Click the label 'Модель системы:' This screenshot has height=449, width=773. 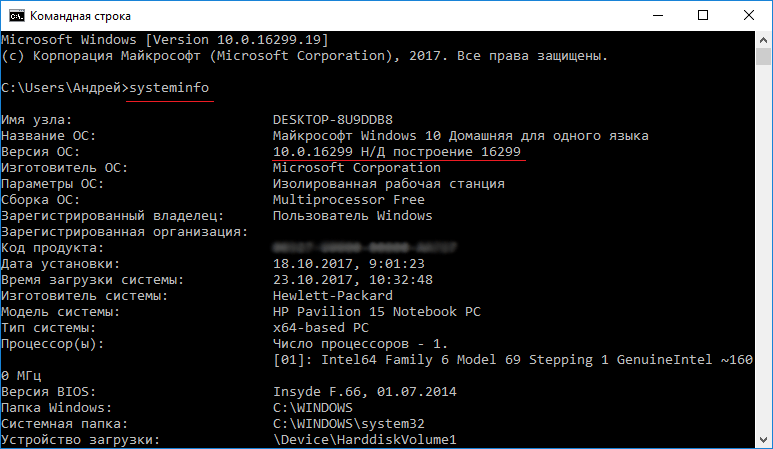click(x=61, y=311)
